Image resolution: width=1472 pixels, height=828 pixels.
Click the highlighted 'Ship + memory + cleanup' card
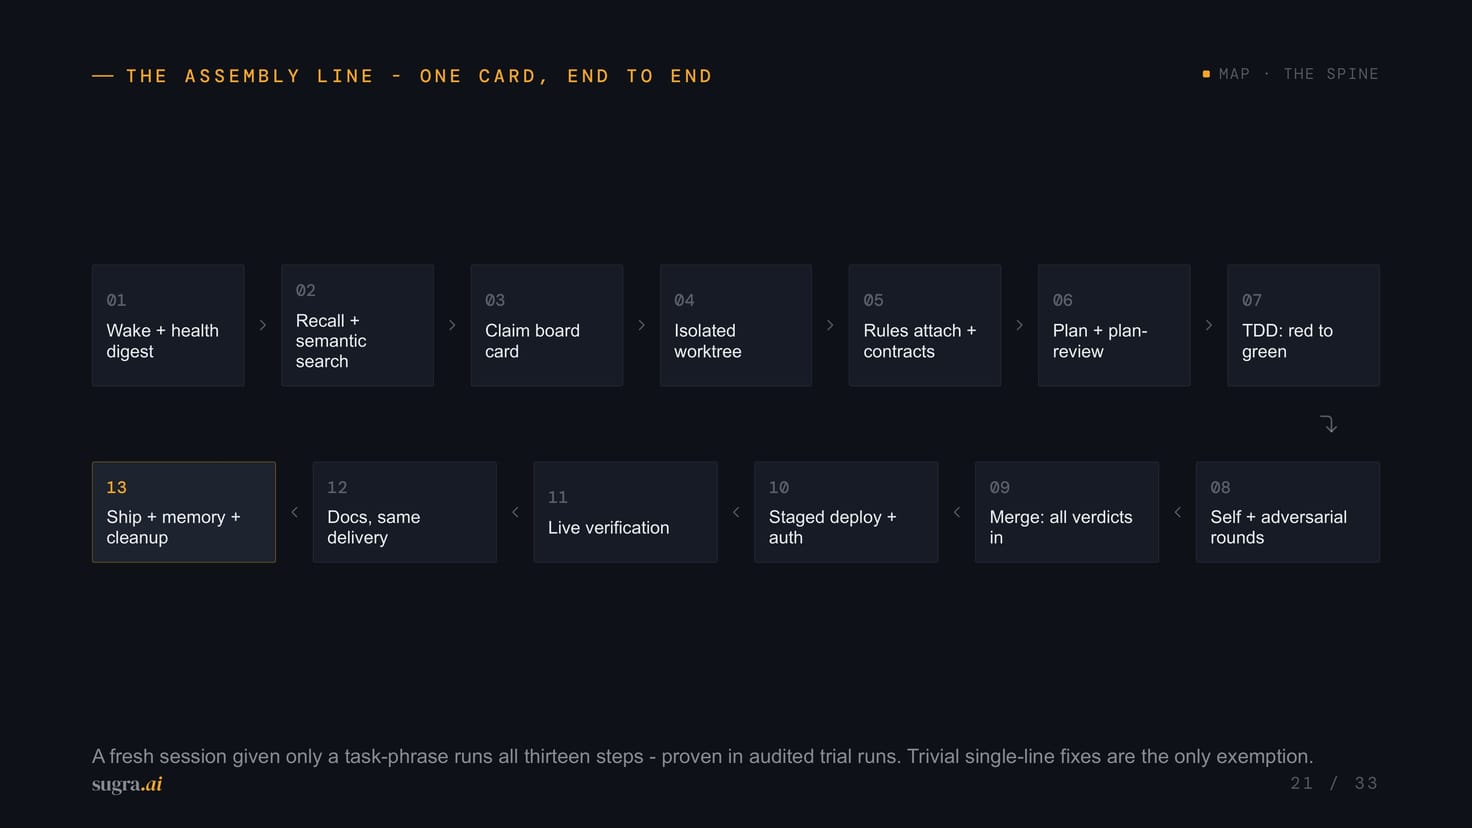click(x=184, y=512)
